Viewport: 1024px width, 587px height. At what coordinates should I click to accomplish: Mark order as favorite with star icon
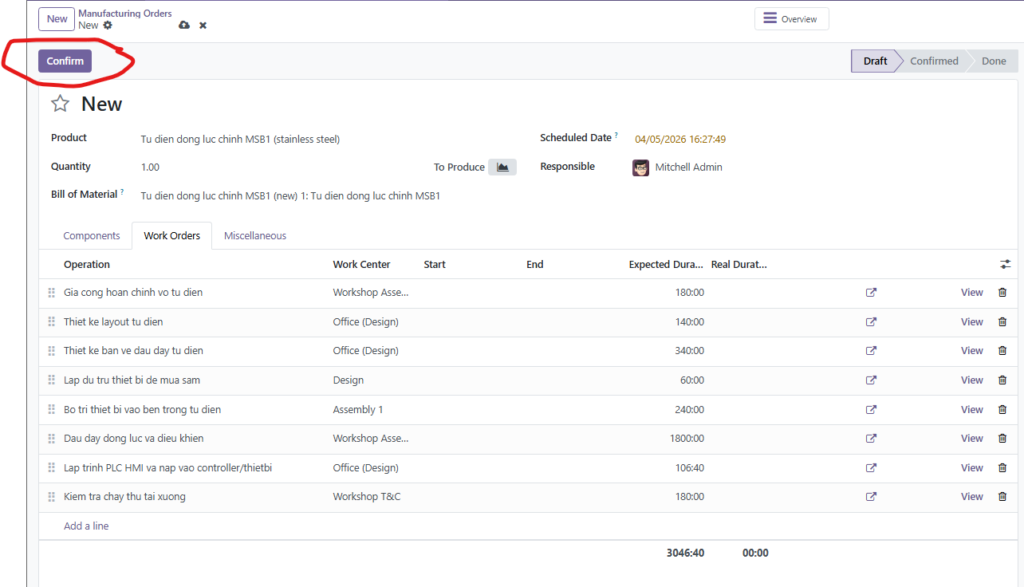[x=60, y=104]
